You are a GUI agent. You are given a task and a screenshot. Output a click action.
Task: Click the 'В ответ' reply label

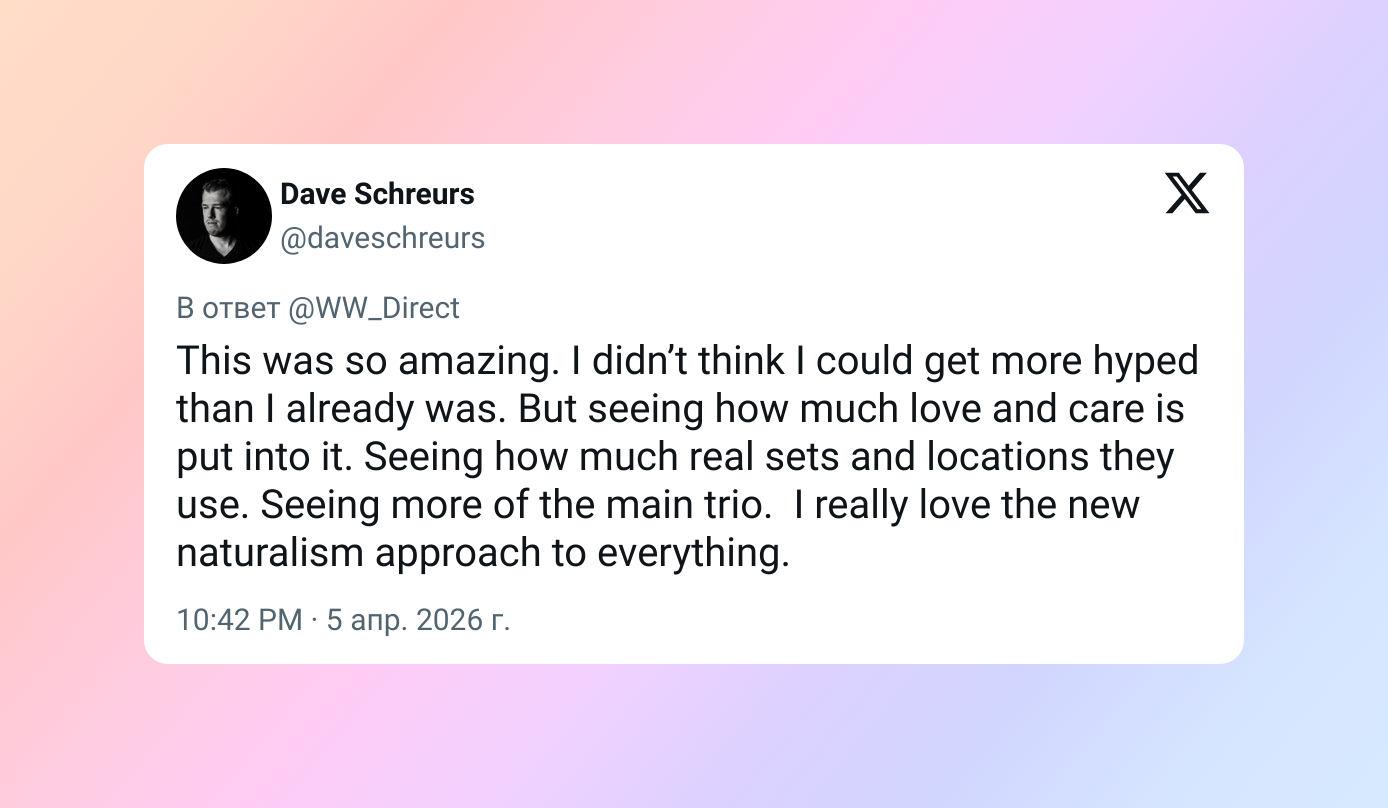tap(228, 308)
